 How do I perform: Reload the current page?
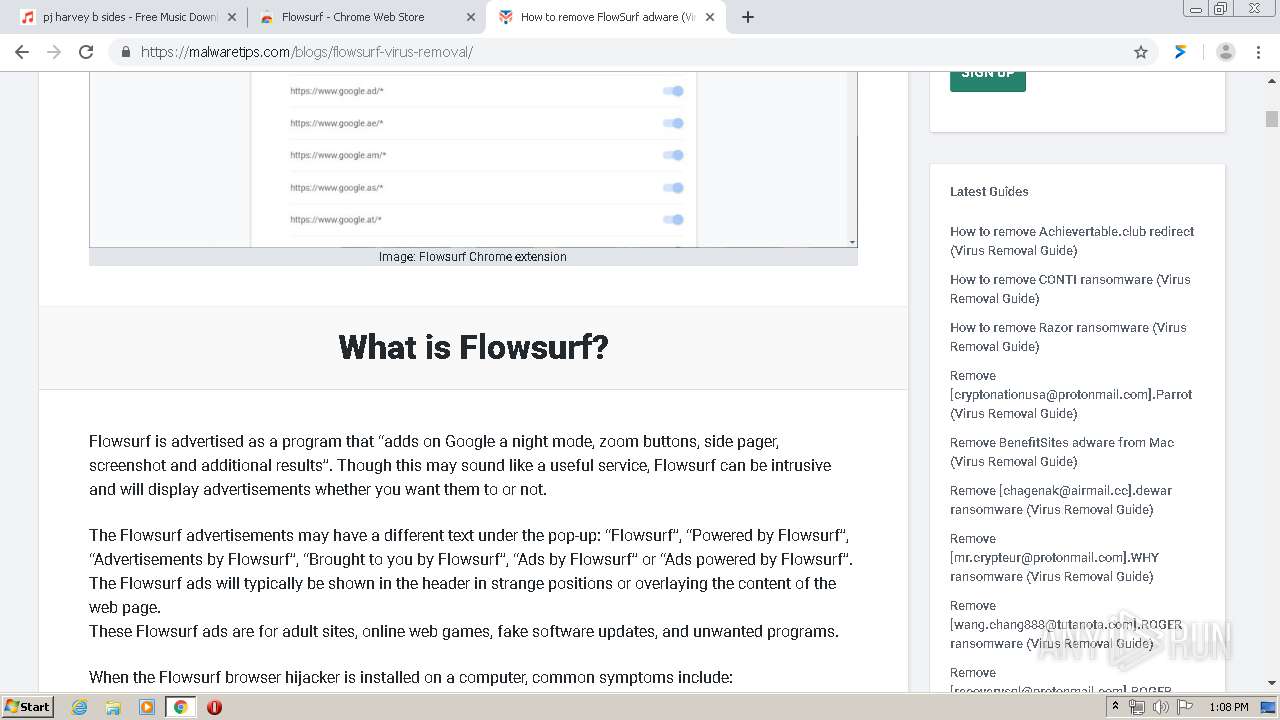click(x=86, y=52)
